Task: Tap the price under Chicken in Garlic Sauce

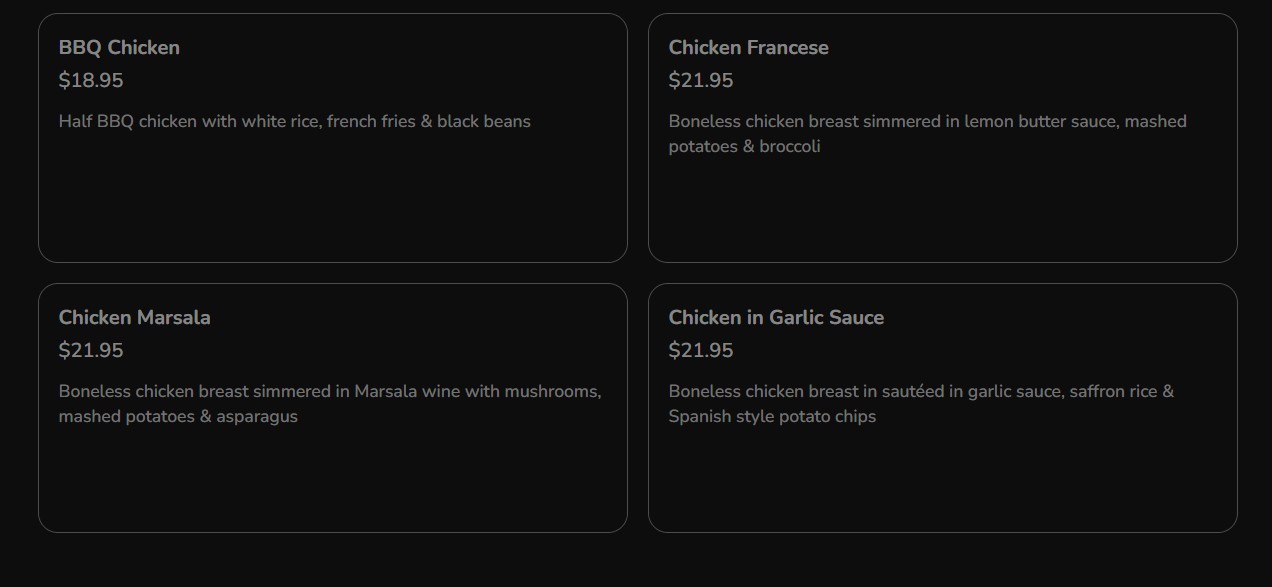Action: pyautogui.click(x=701, y=351)
